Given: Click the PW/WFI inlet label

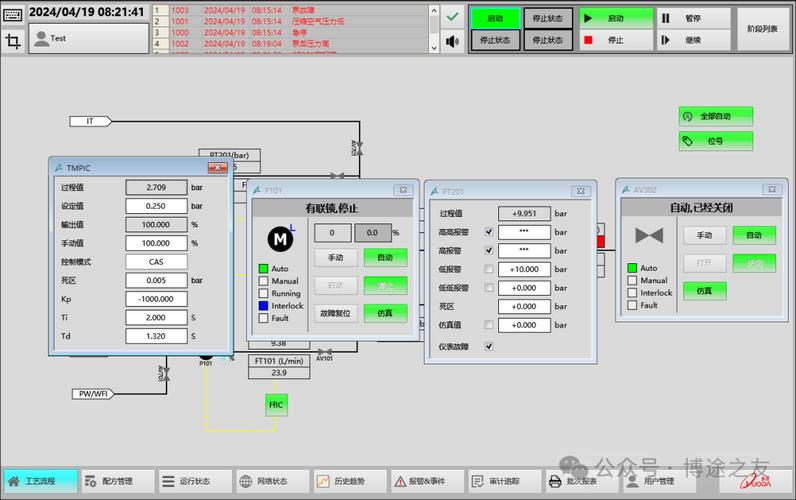Looking at the screenshot, I should (x=92, y=394).
